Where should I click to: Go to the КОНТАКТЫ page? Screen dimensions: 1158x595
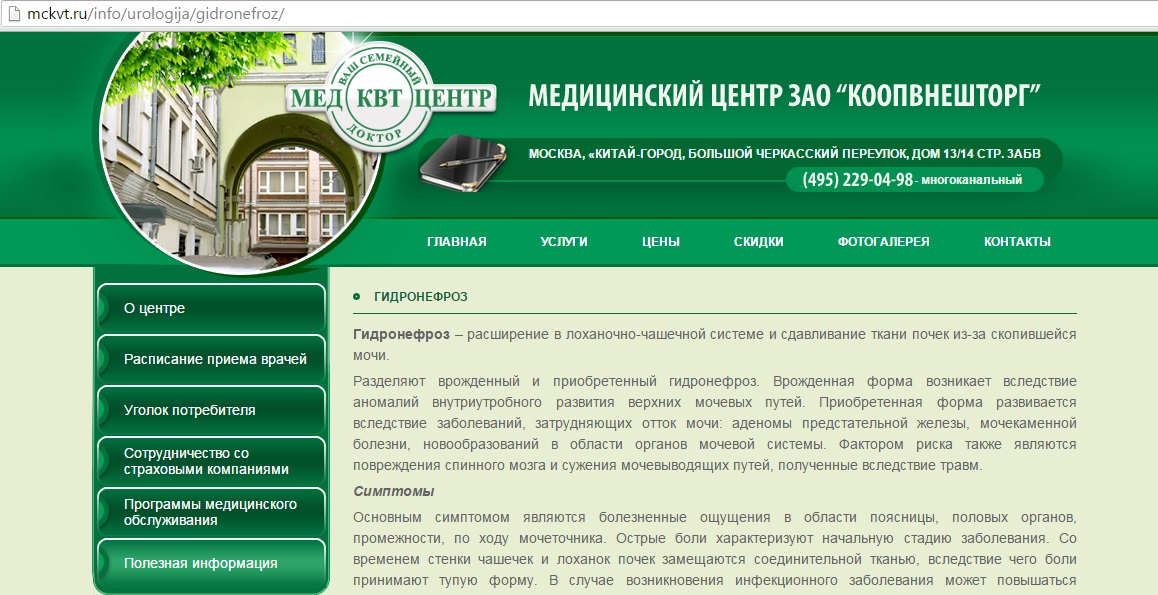(1017, 241)
